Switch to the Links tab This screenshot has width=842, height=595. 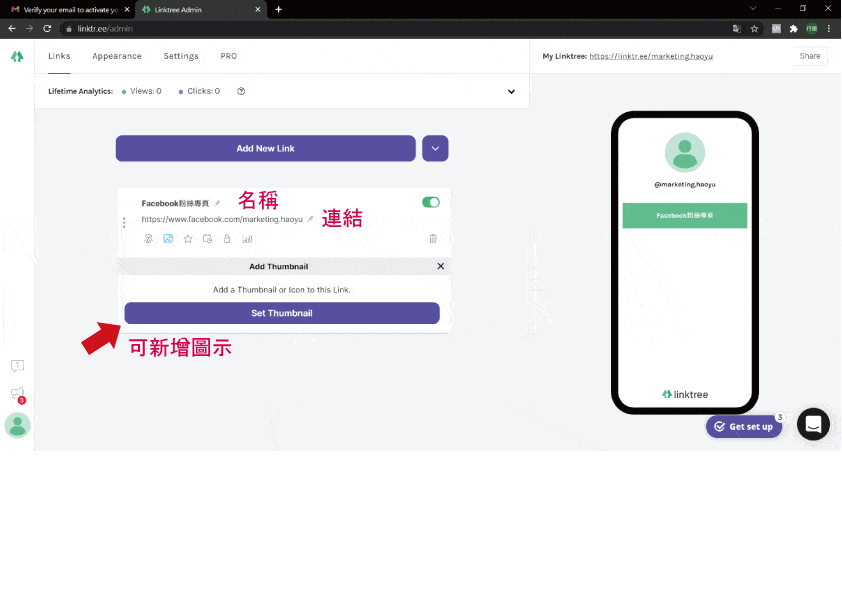tap(59, 56)
